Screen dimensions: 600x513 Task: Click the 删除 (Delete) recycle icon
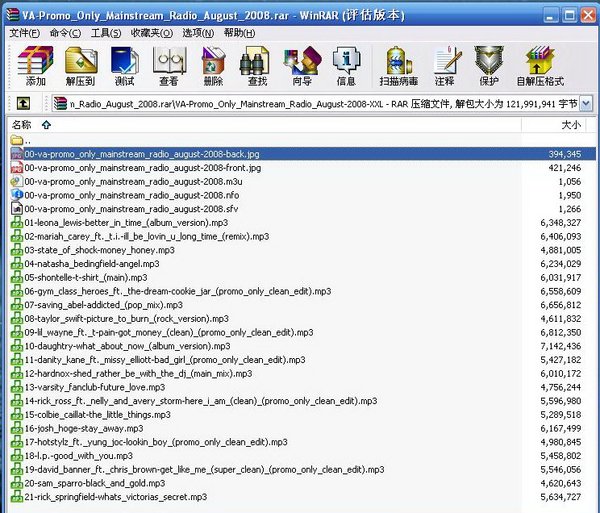213,60
